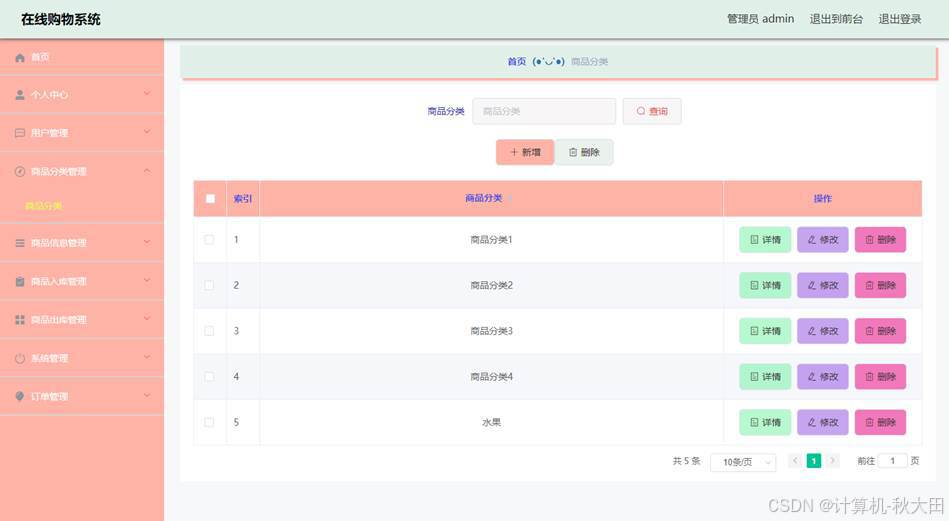Click the grid icon beside 商品出库管理
Image resolution: width=949 pixels, height=521 pixels.
click(x=20, y=320)
